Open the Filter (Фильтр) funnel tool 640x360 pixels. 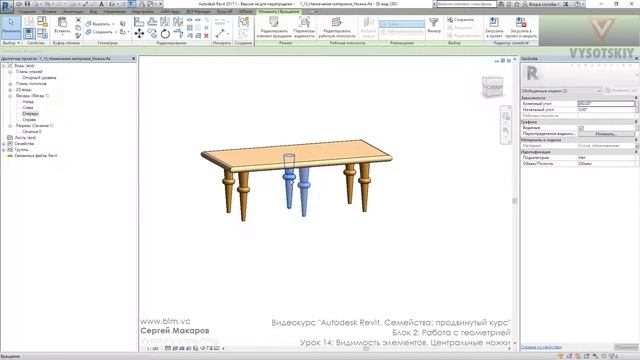pos(433,25)
